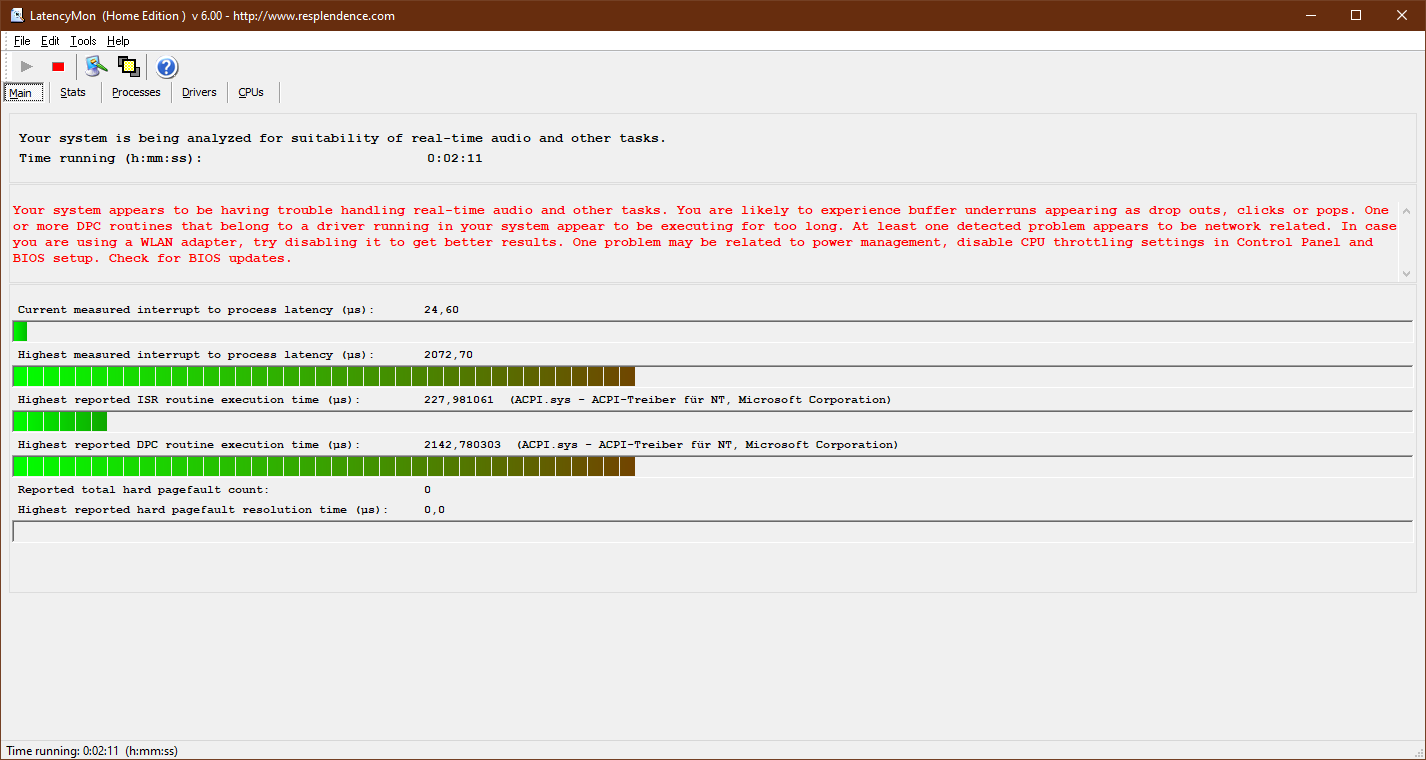
Task: Click 'Current measured interrupt to process latency' label
Action: 196,310
